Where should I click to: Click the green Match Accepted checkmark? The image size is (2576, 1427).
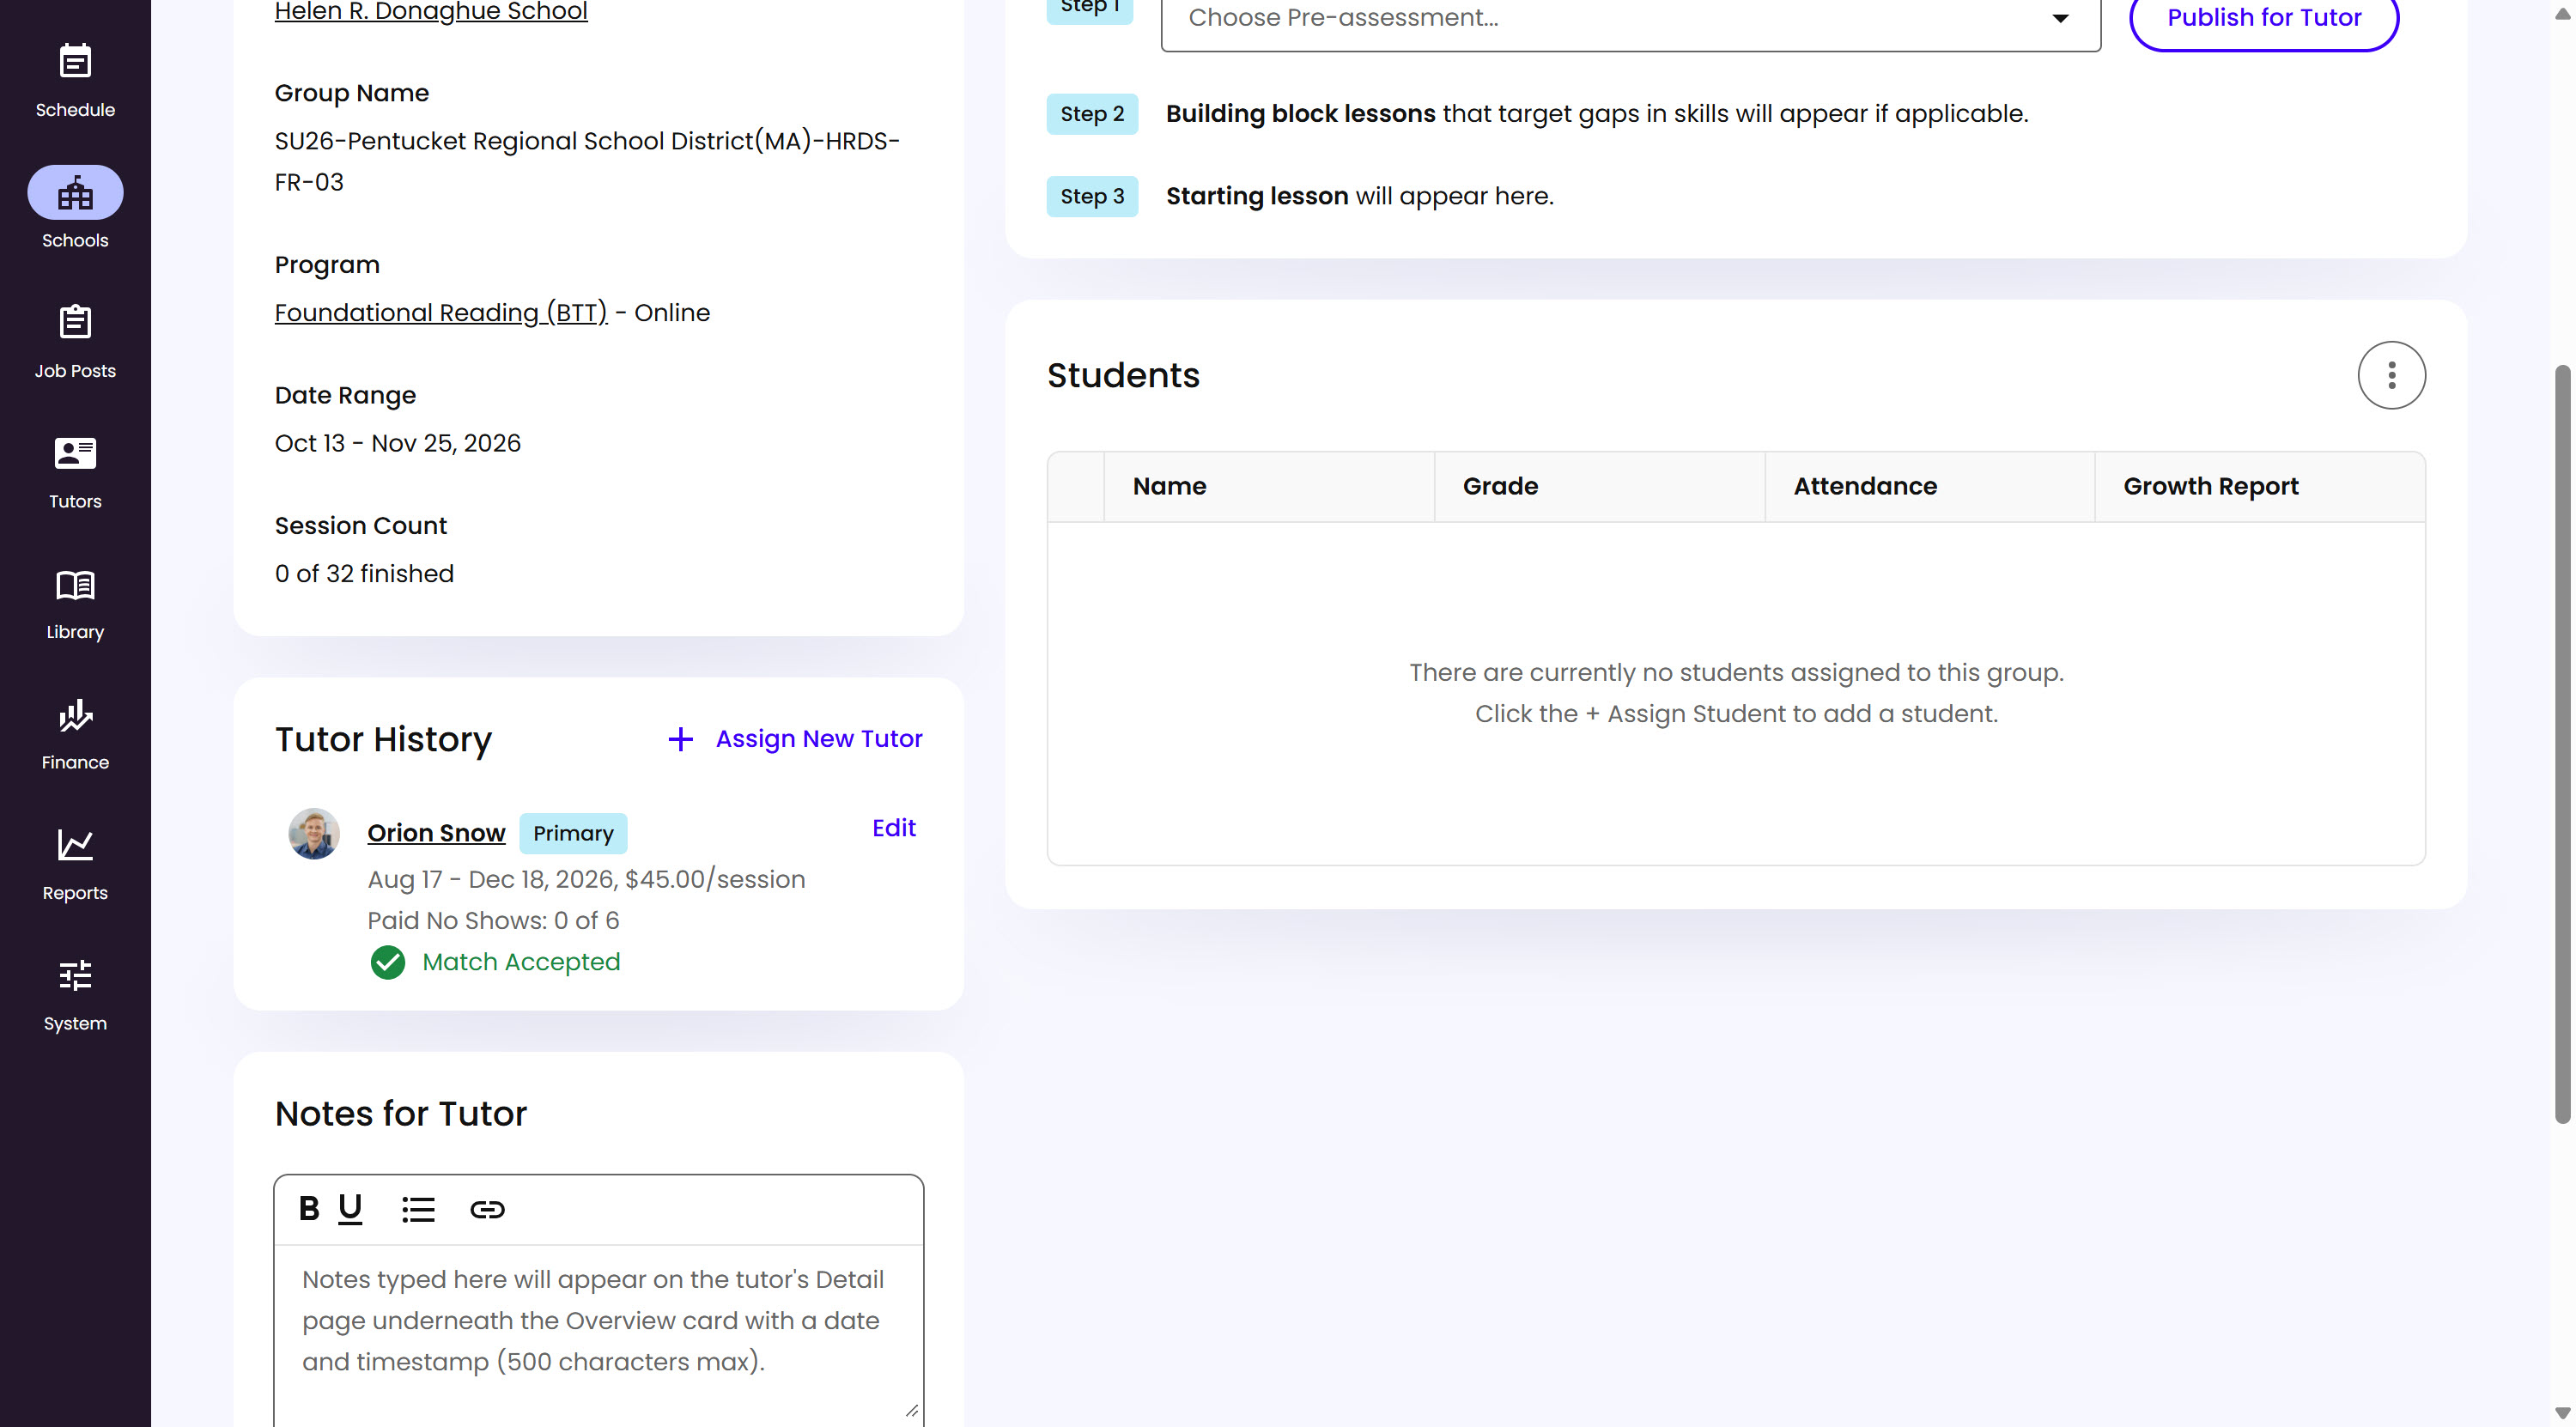[x=387, y=962]
